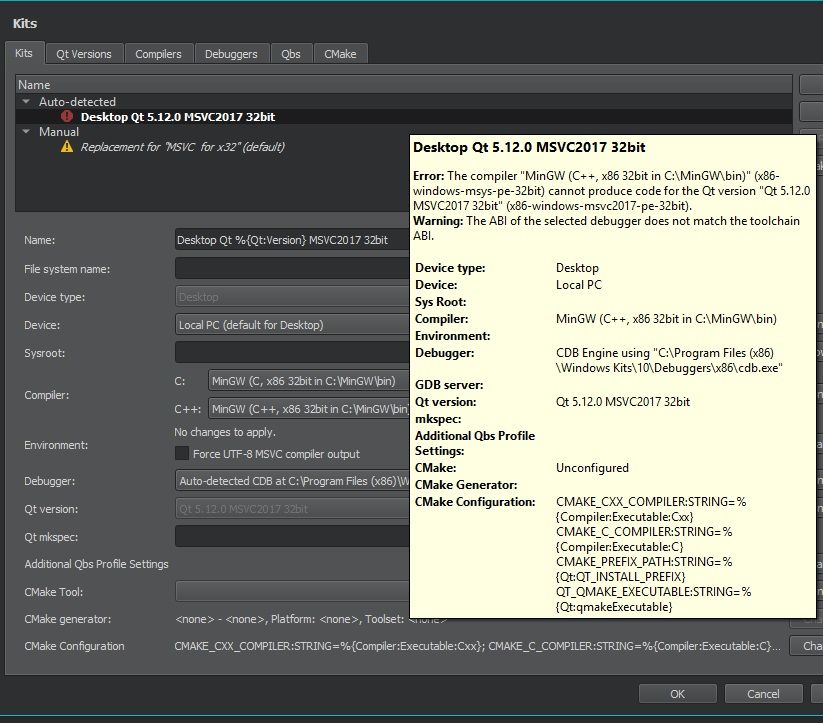The image size is (823, 723).
Task: Click the tooltip title Desktop Qt 5.12.0 MSVC2017 32bit
Action: tap(529, 147)
